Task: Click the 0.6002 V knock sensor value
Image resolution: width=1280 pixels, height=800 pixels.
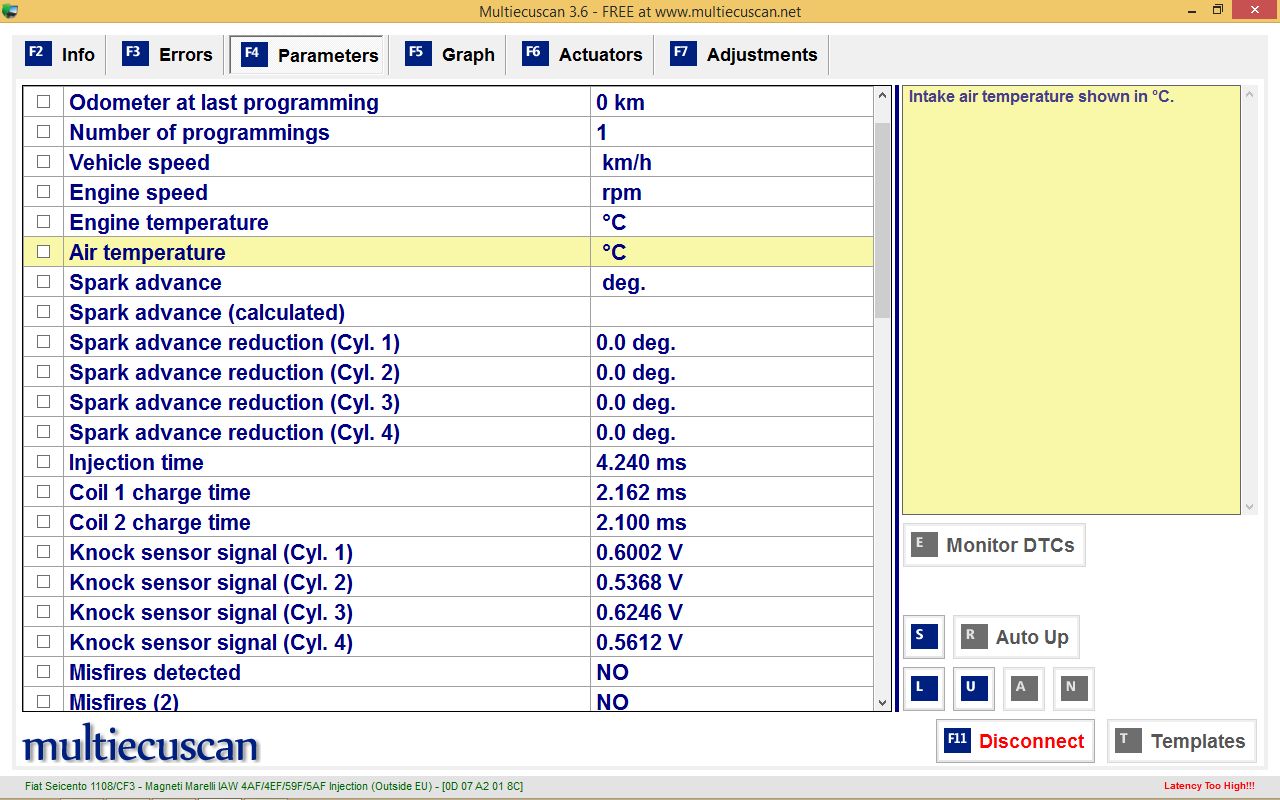Action: (x=639, y=553)
